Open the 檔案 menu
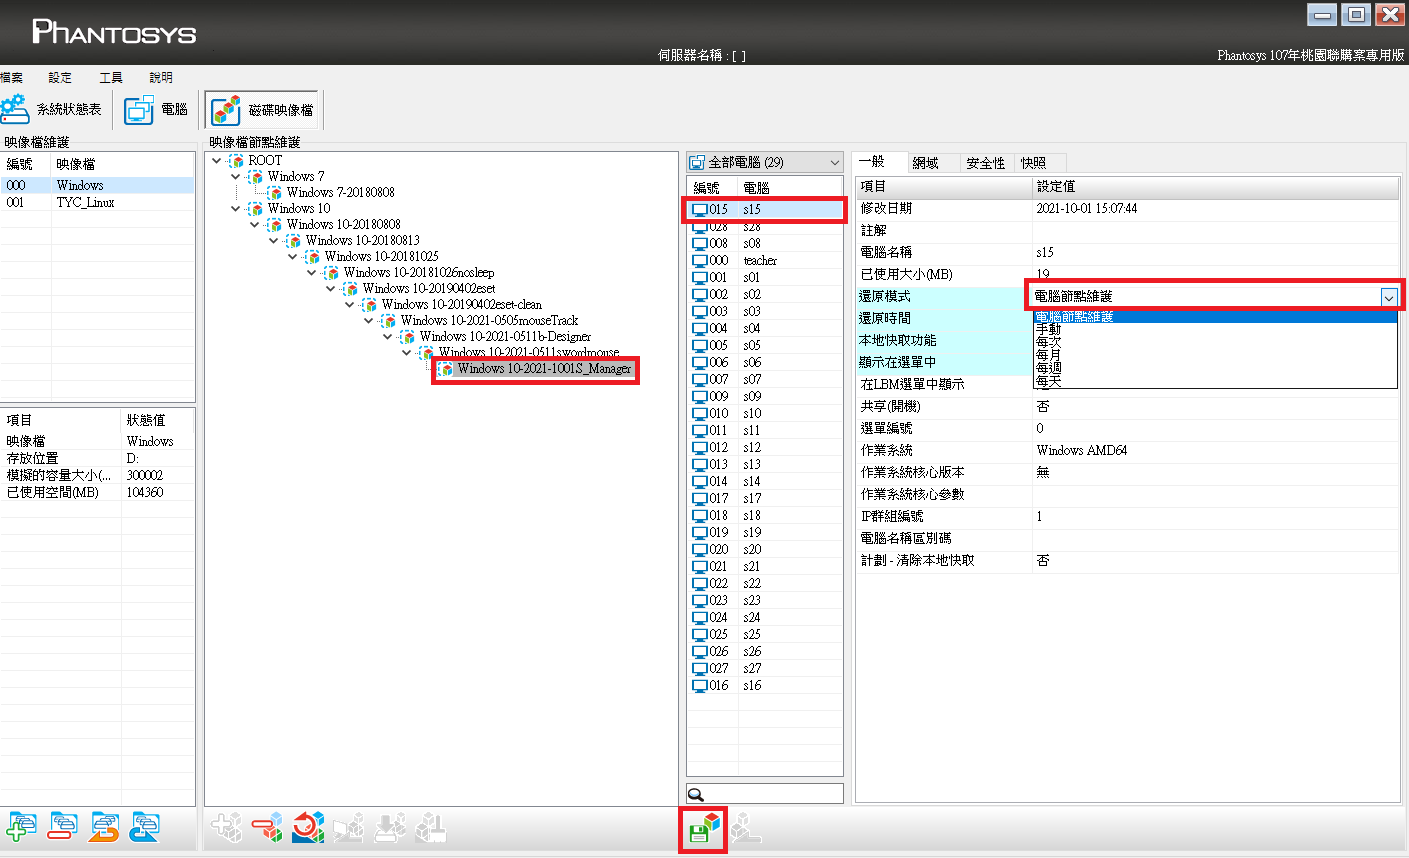 tap(12, 77)
